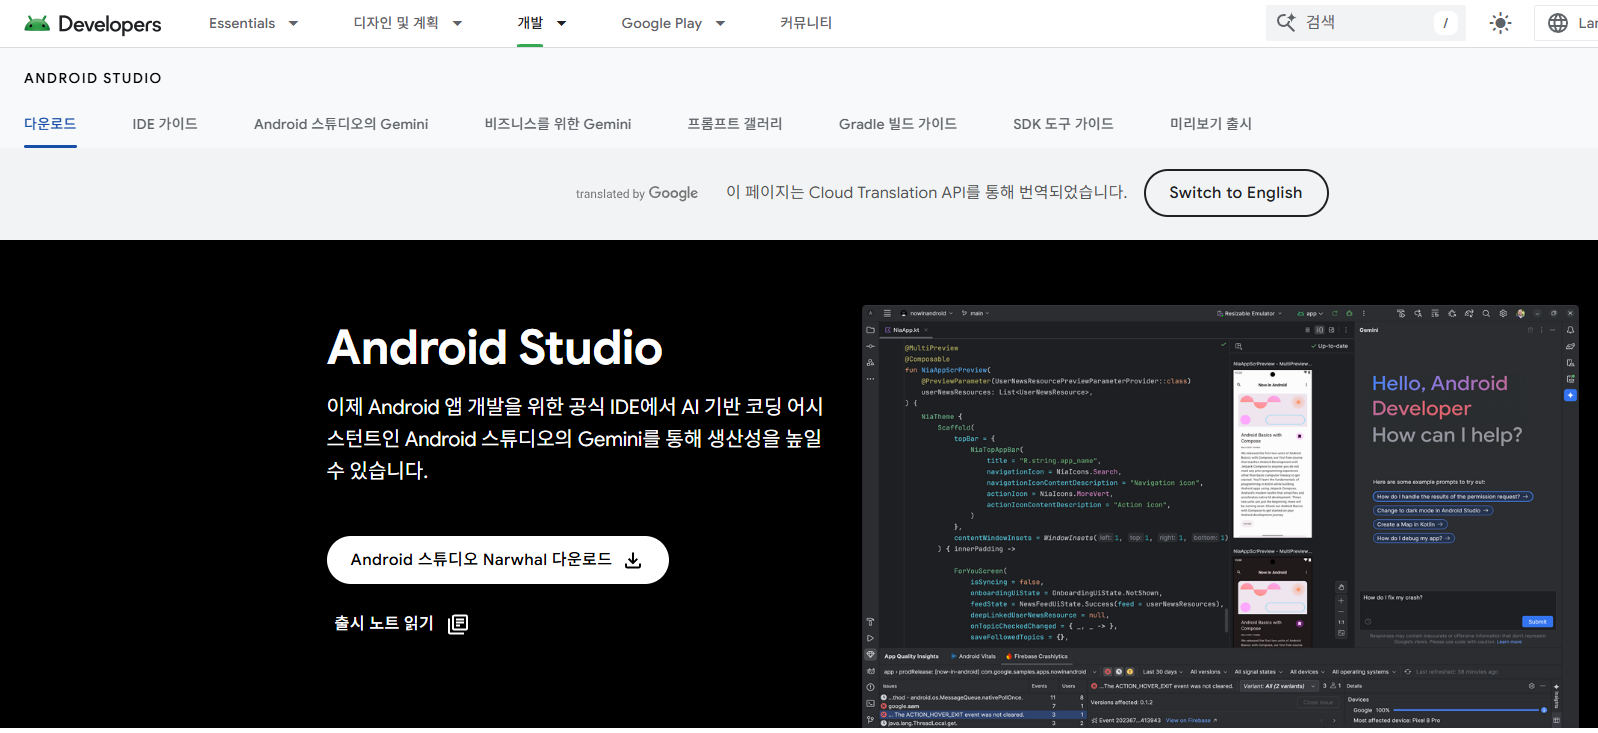Click the Cloud Translation API notice text
1598x733 pixels.
[926, 192]
